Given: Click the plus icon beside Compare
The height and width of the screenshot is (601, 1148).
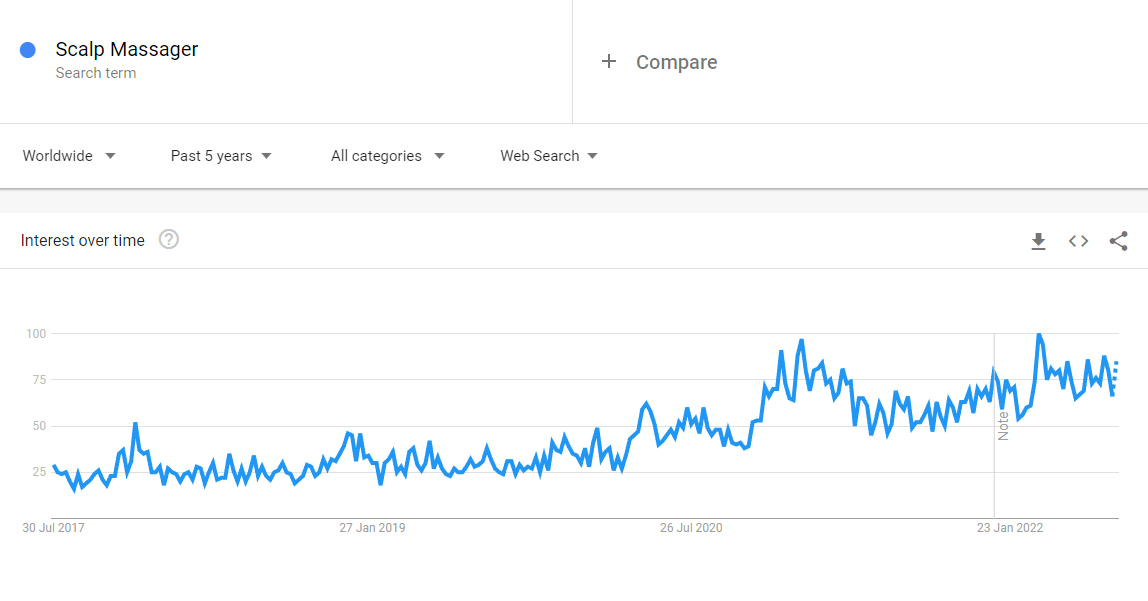Looking at the screenshot, I should point(608,61).
